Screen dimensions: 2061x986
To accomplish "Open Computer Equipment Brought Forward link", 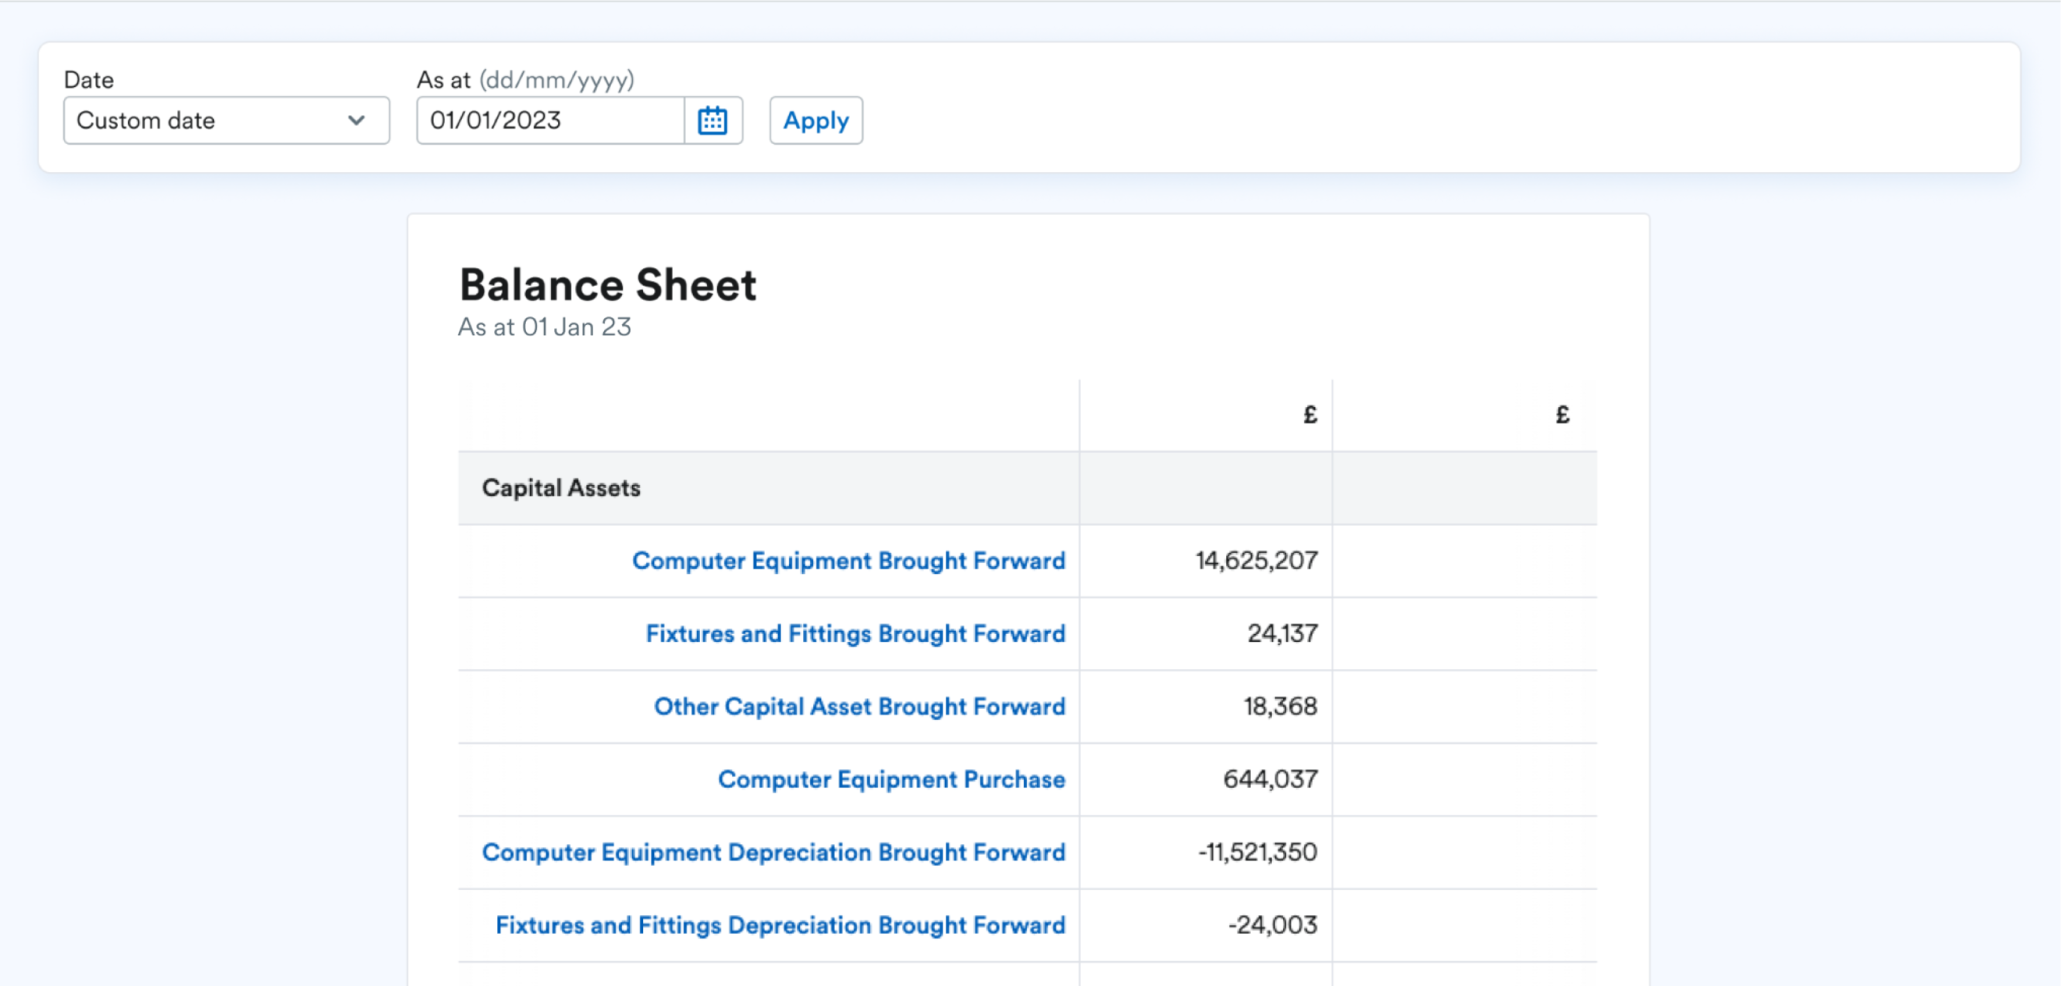I will tap(848, 561).
